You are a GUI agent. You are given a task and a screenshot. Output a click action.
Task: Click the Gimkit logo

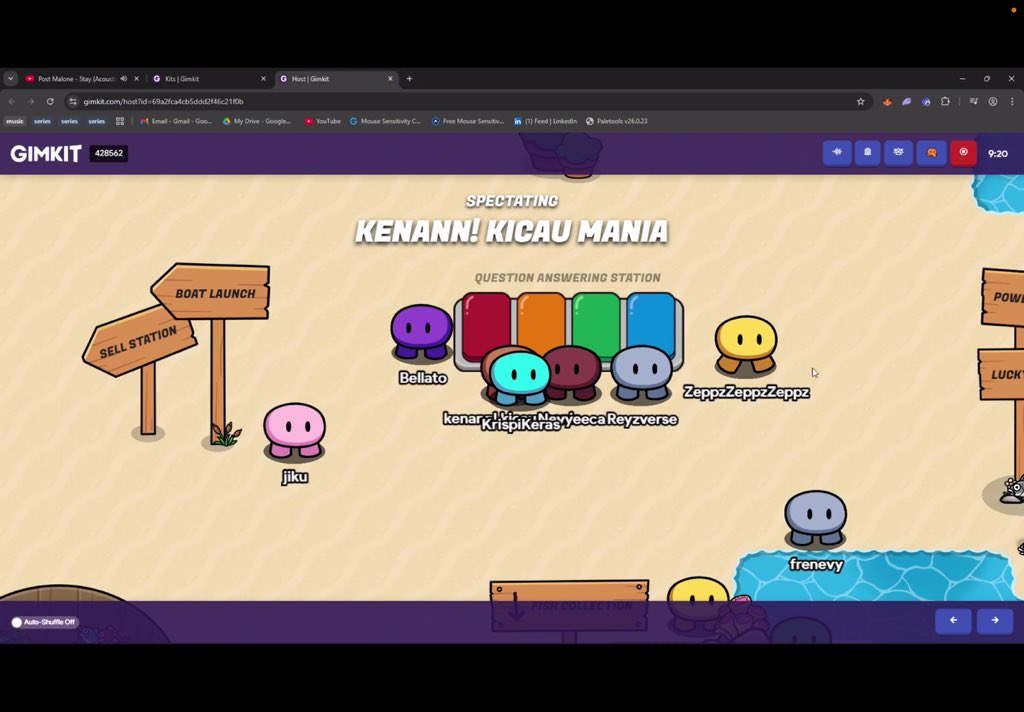(46, 154)
